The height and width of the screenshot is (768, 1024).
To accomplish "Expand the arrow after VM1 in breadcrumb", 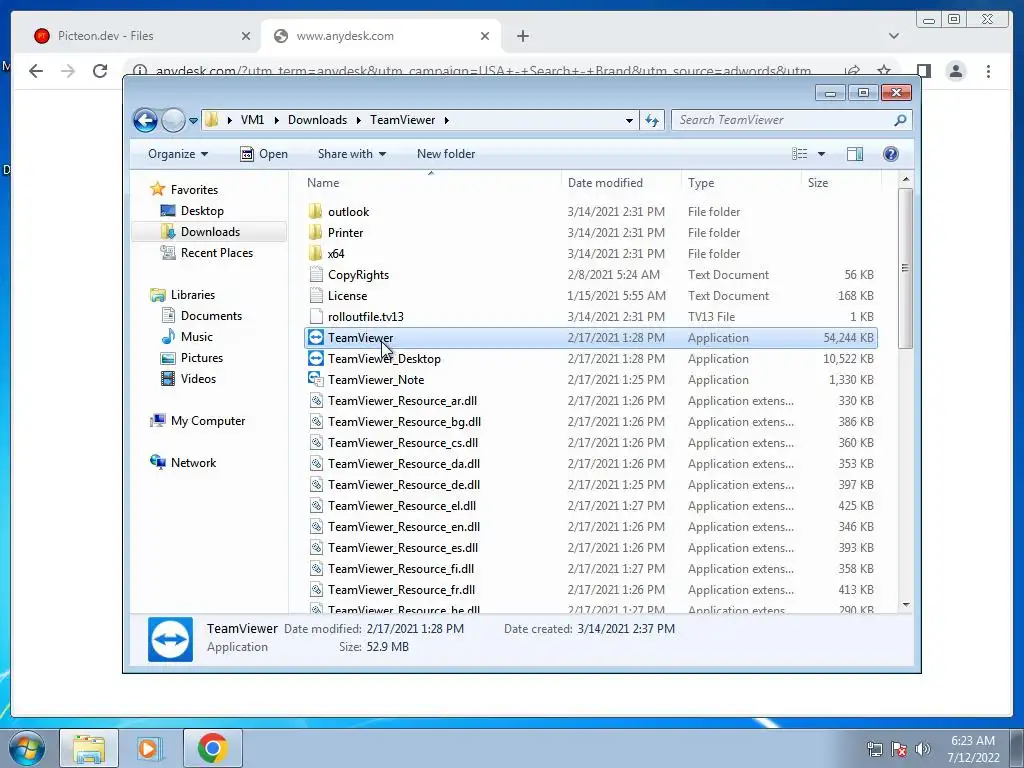I will coord(276,120).
